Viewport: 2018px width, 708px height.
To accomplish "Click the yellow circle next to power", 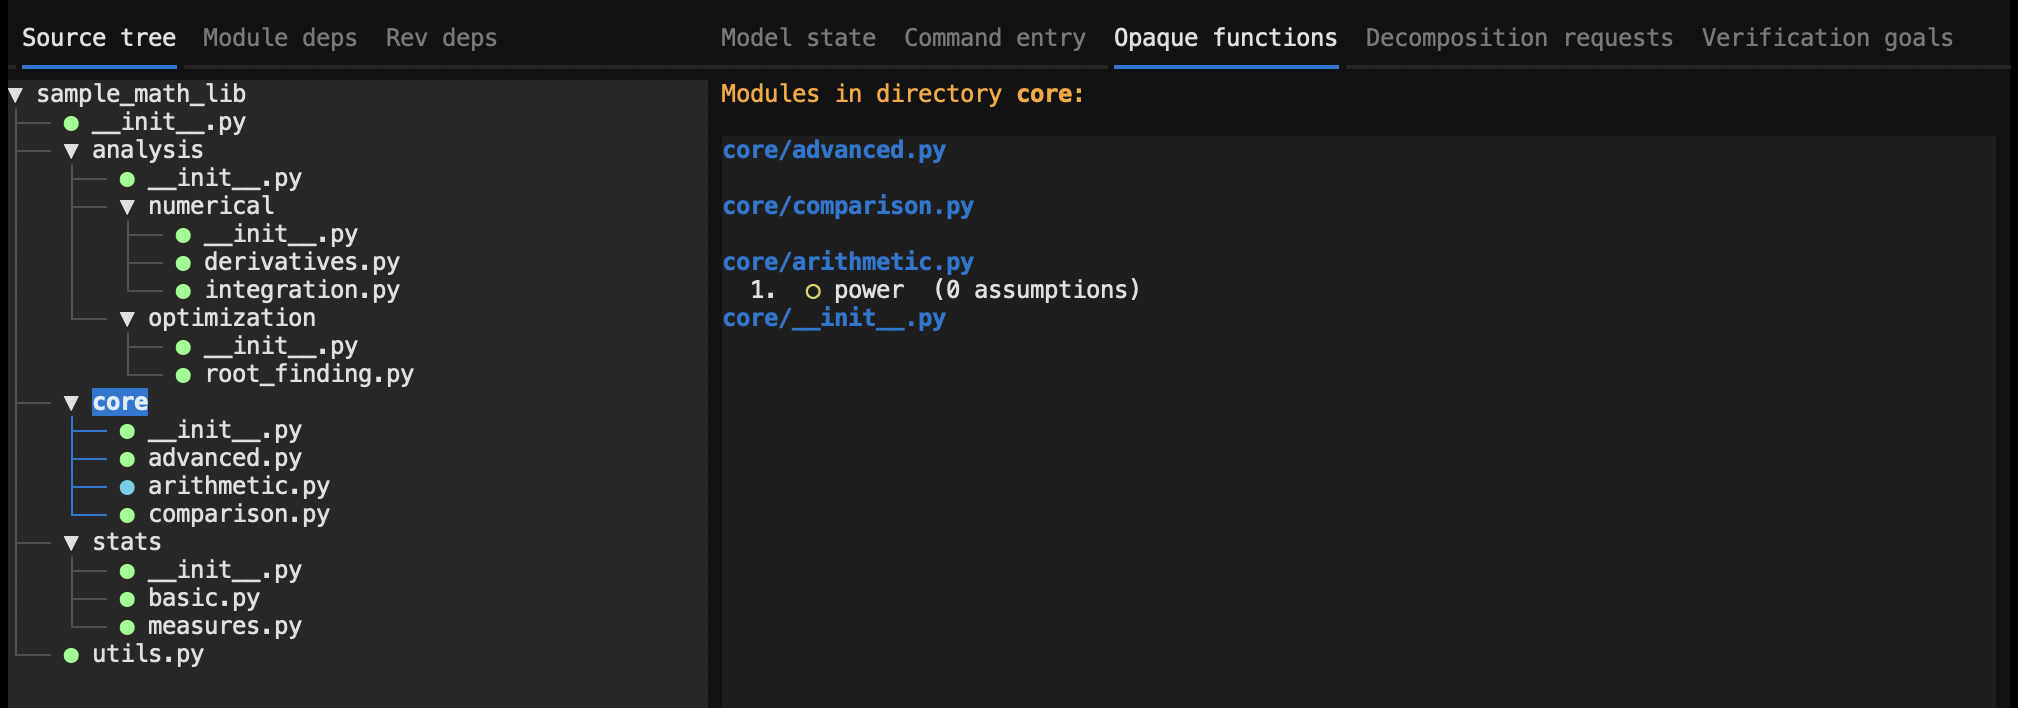I will (813, 292).
